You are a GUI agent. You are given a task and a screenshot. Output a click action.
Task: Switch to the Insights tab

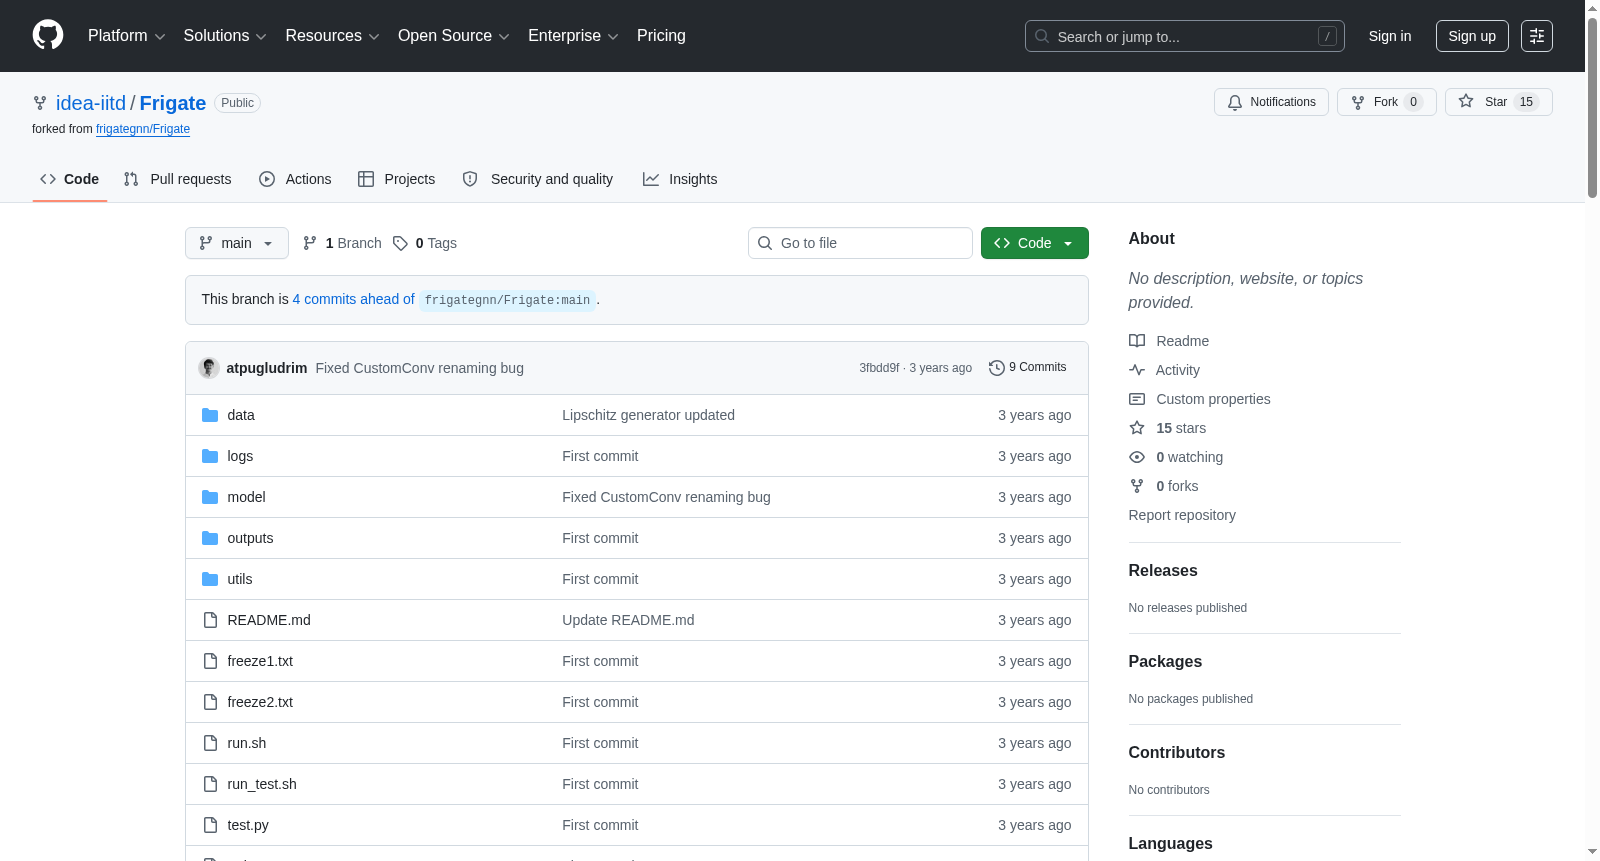(680, 179)
